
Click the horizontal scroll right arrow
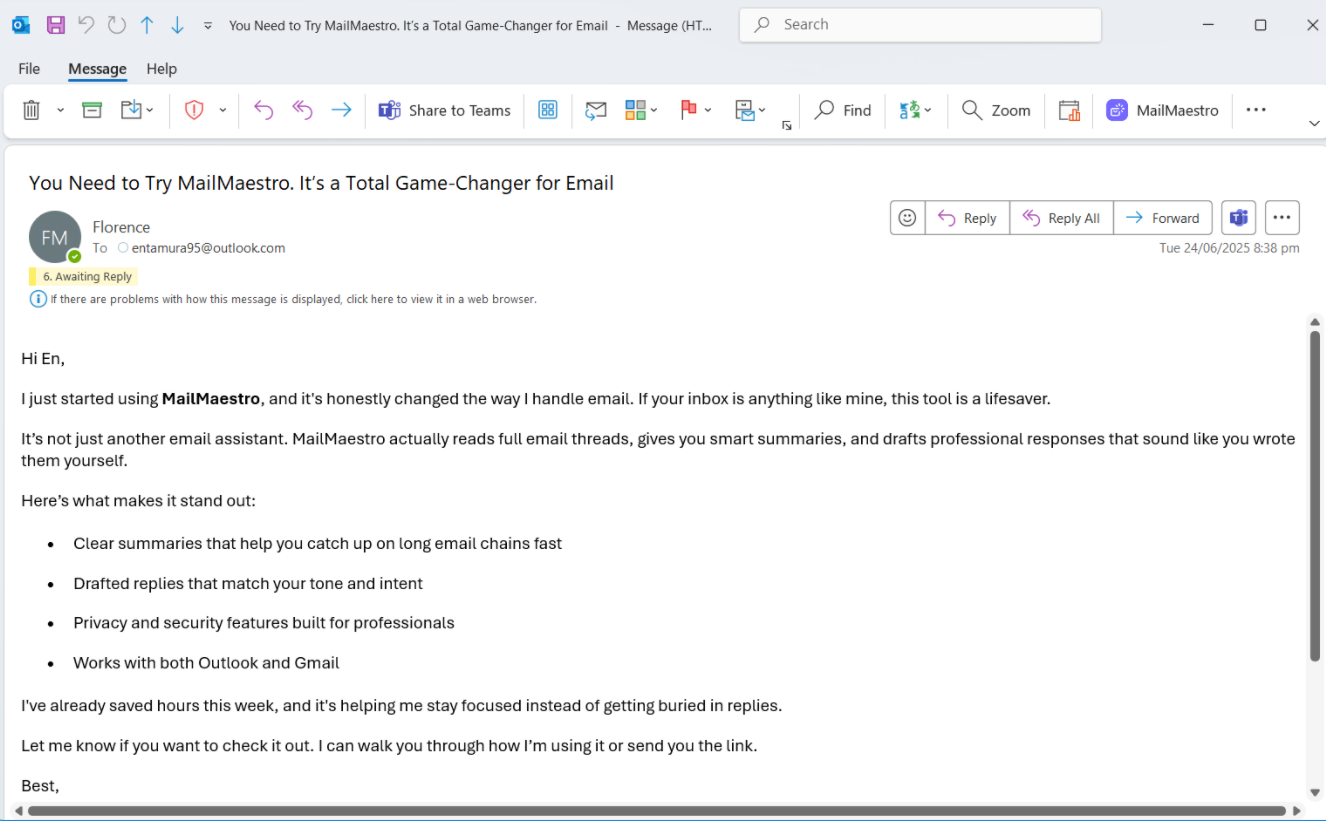tap(1297, 811)
